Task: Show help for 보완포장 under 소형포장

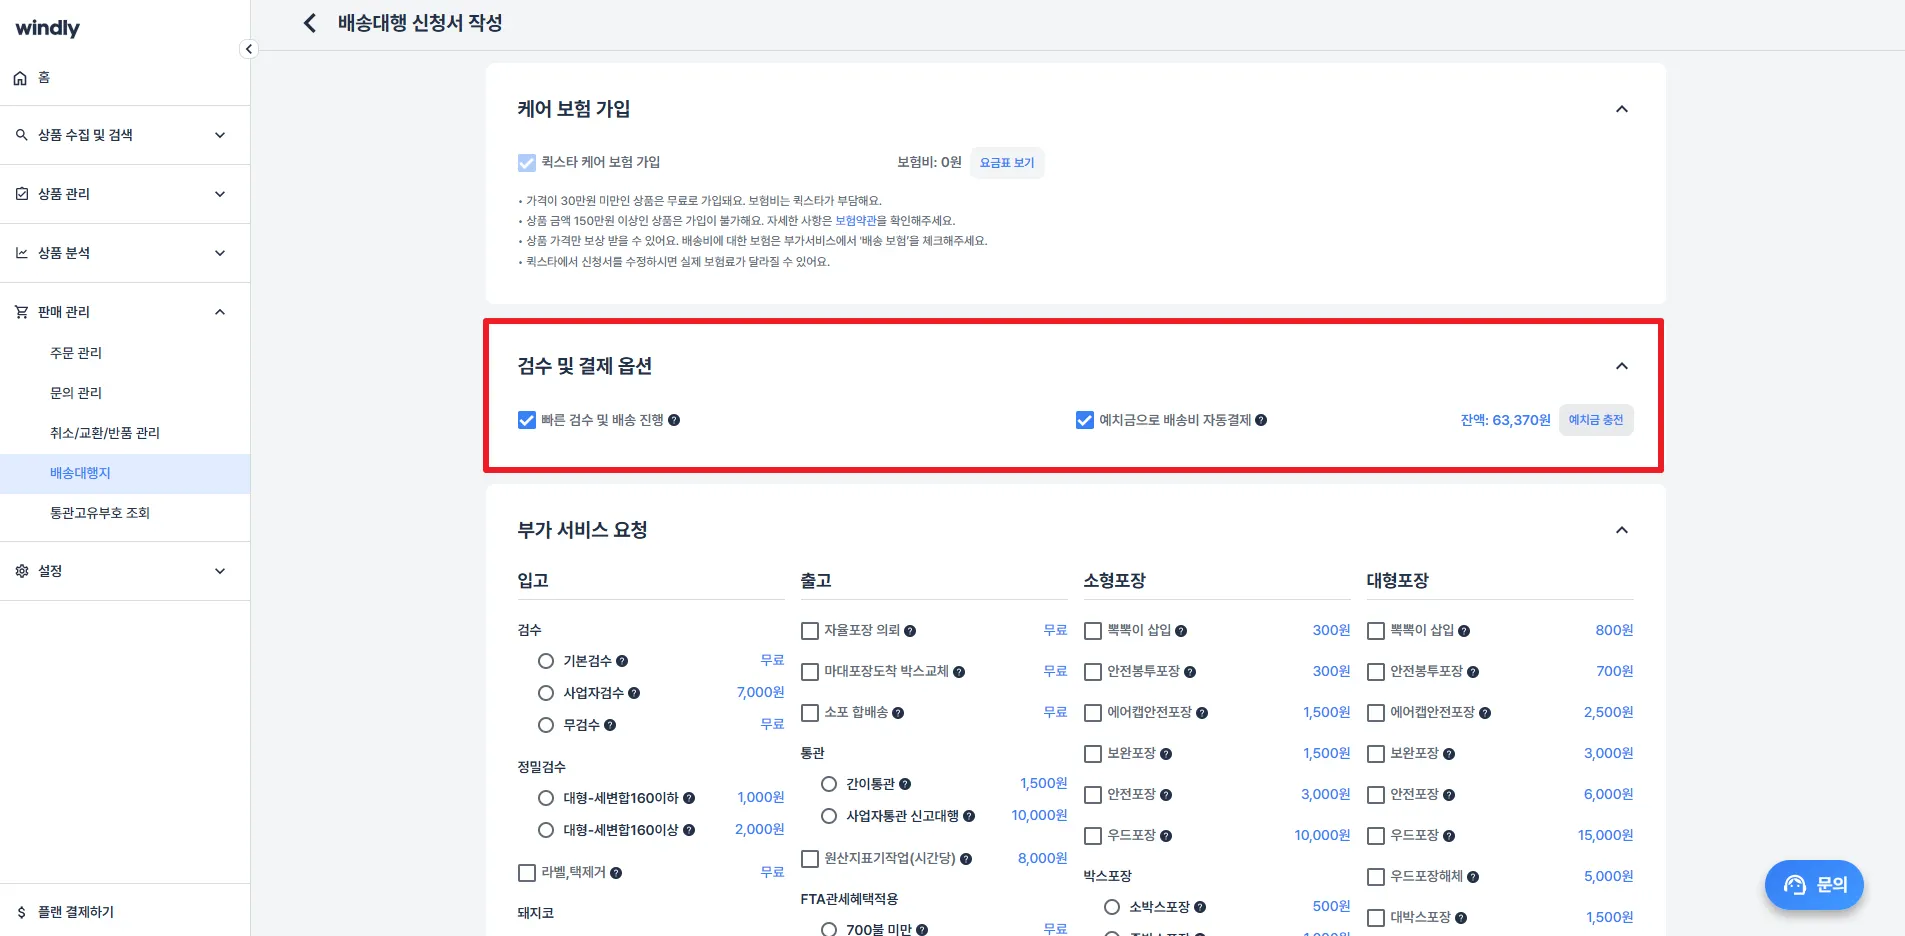Action: click(1166, 754)
